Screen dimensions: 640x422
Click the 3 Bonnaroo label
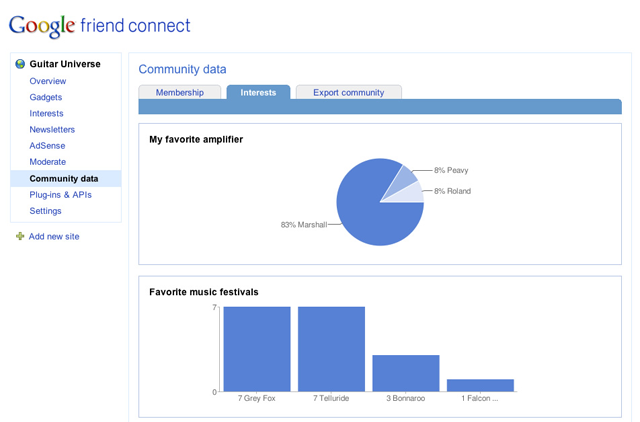coord(406,398)
